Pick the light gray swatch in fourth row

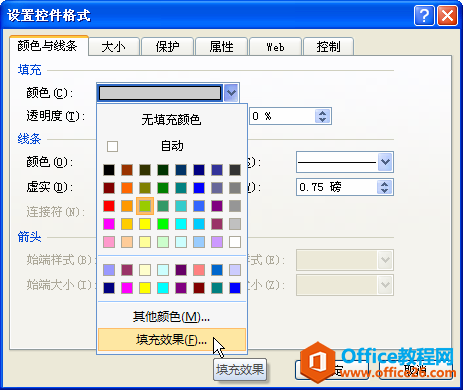tap(235, 224)
